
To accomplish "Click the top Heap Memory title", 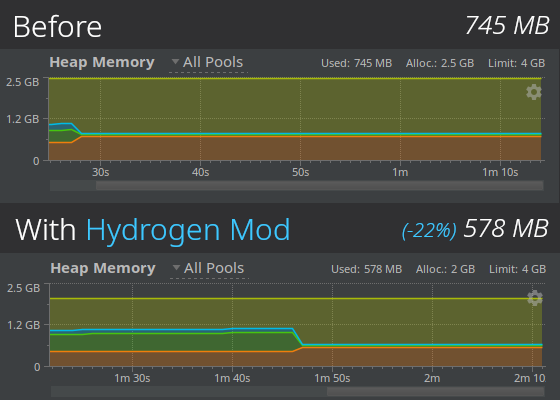I will click(x=102, y=62).
